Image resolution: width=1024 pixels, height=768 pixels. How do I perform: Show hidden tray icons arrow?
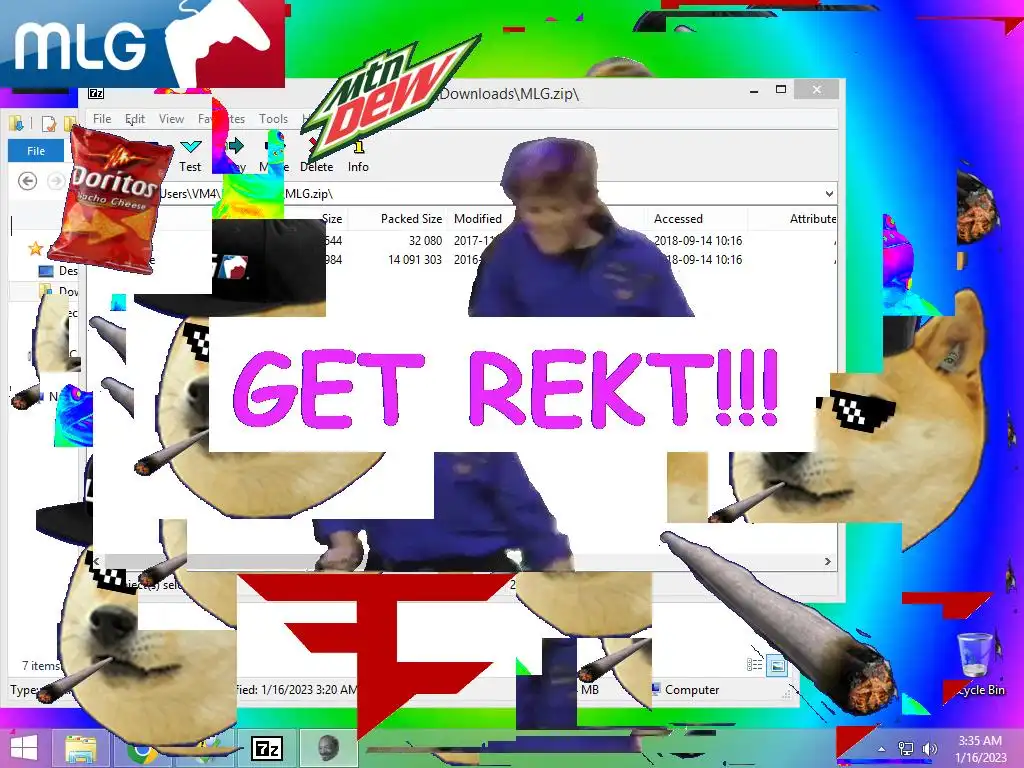coord(882,749)
